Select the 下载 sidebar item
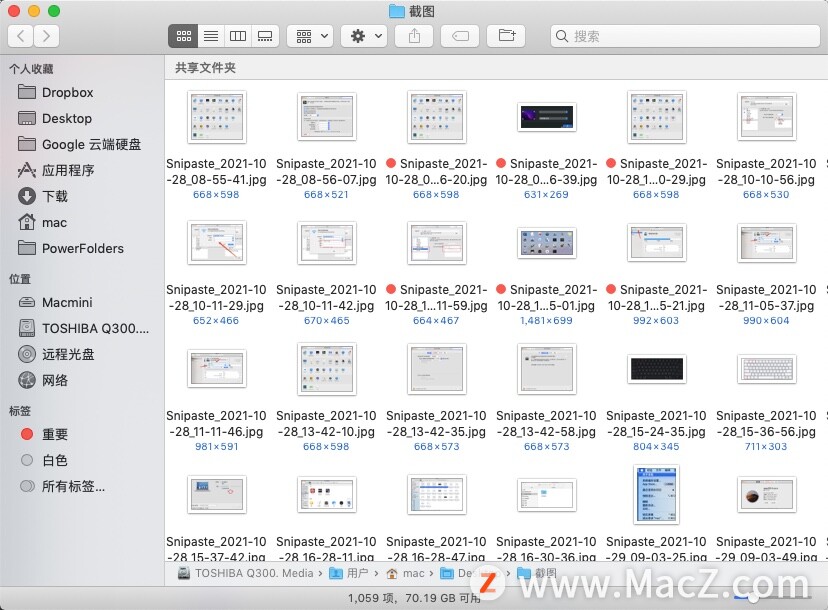This screenshot has height=610, width=828. point(55,196)
